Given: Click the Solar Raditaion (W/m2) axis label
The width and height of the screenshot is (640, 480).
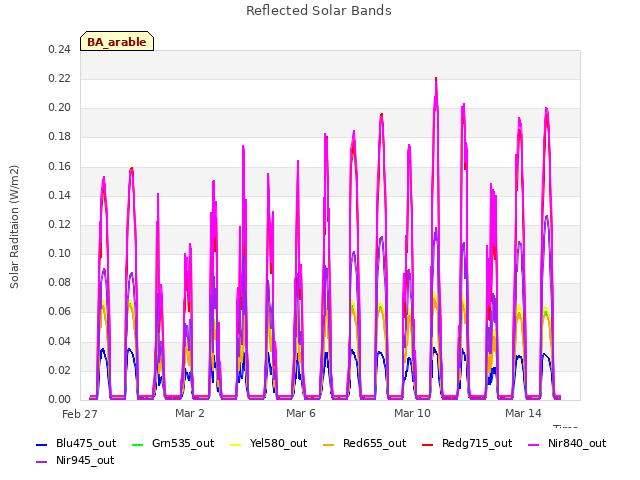Looking at the screenshot, I should tap(14, 227).
